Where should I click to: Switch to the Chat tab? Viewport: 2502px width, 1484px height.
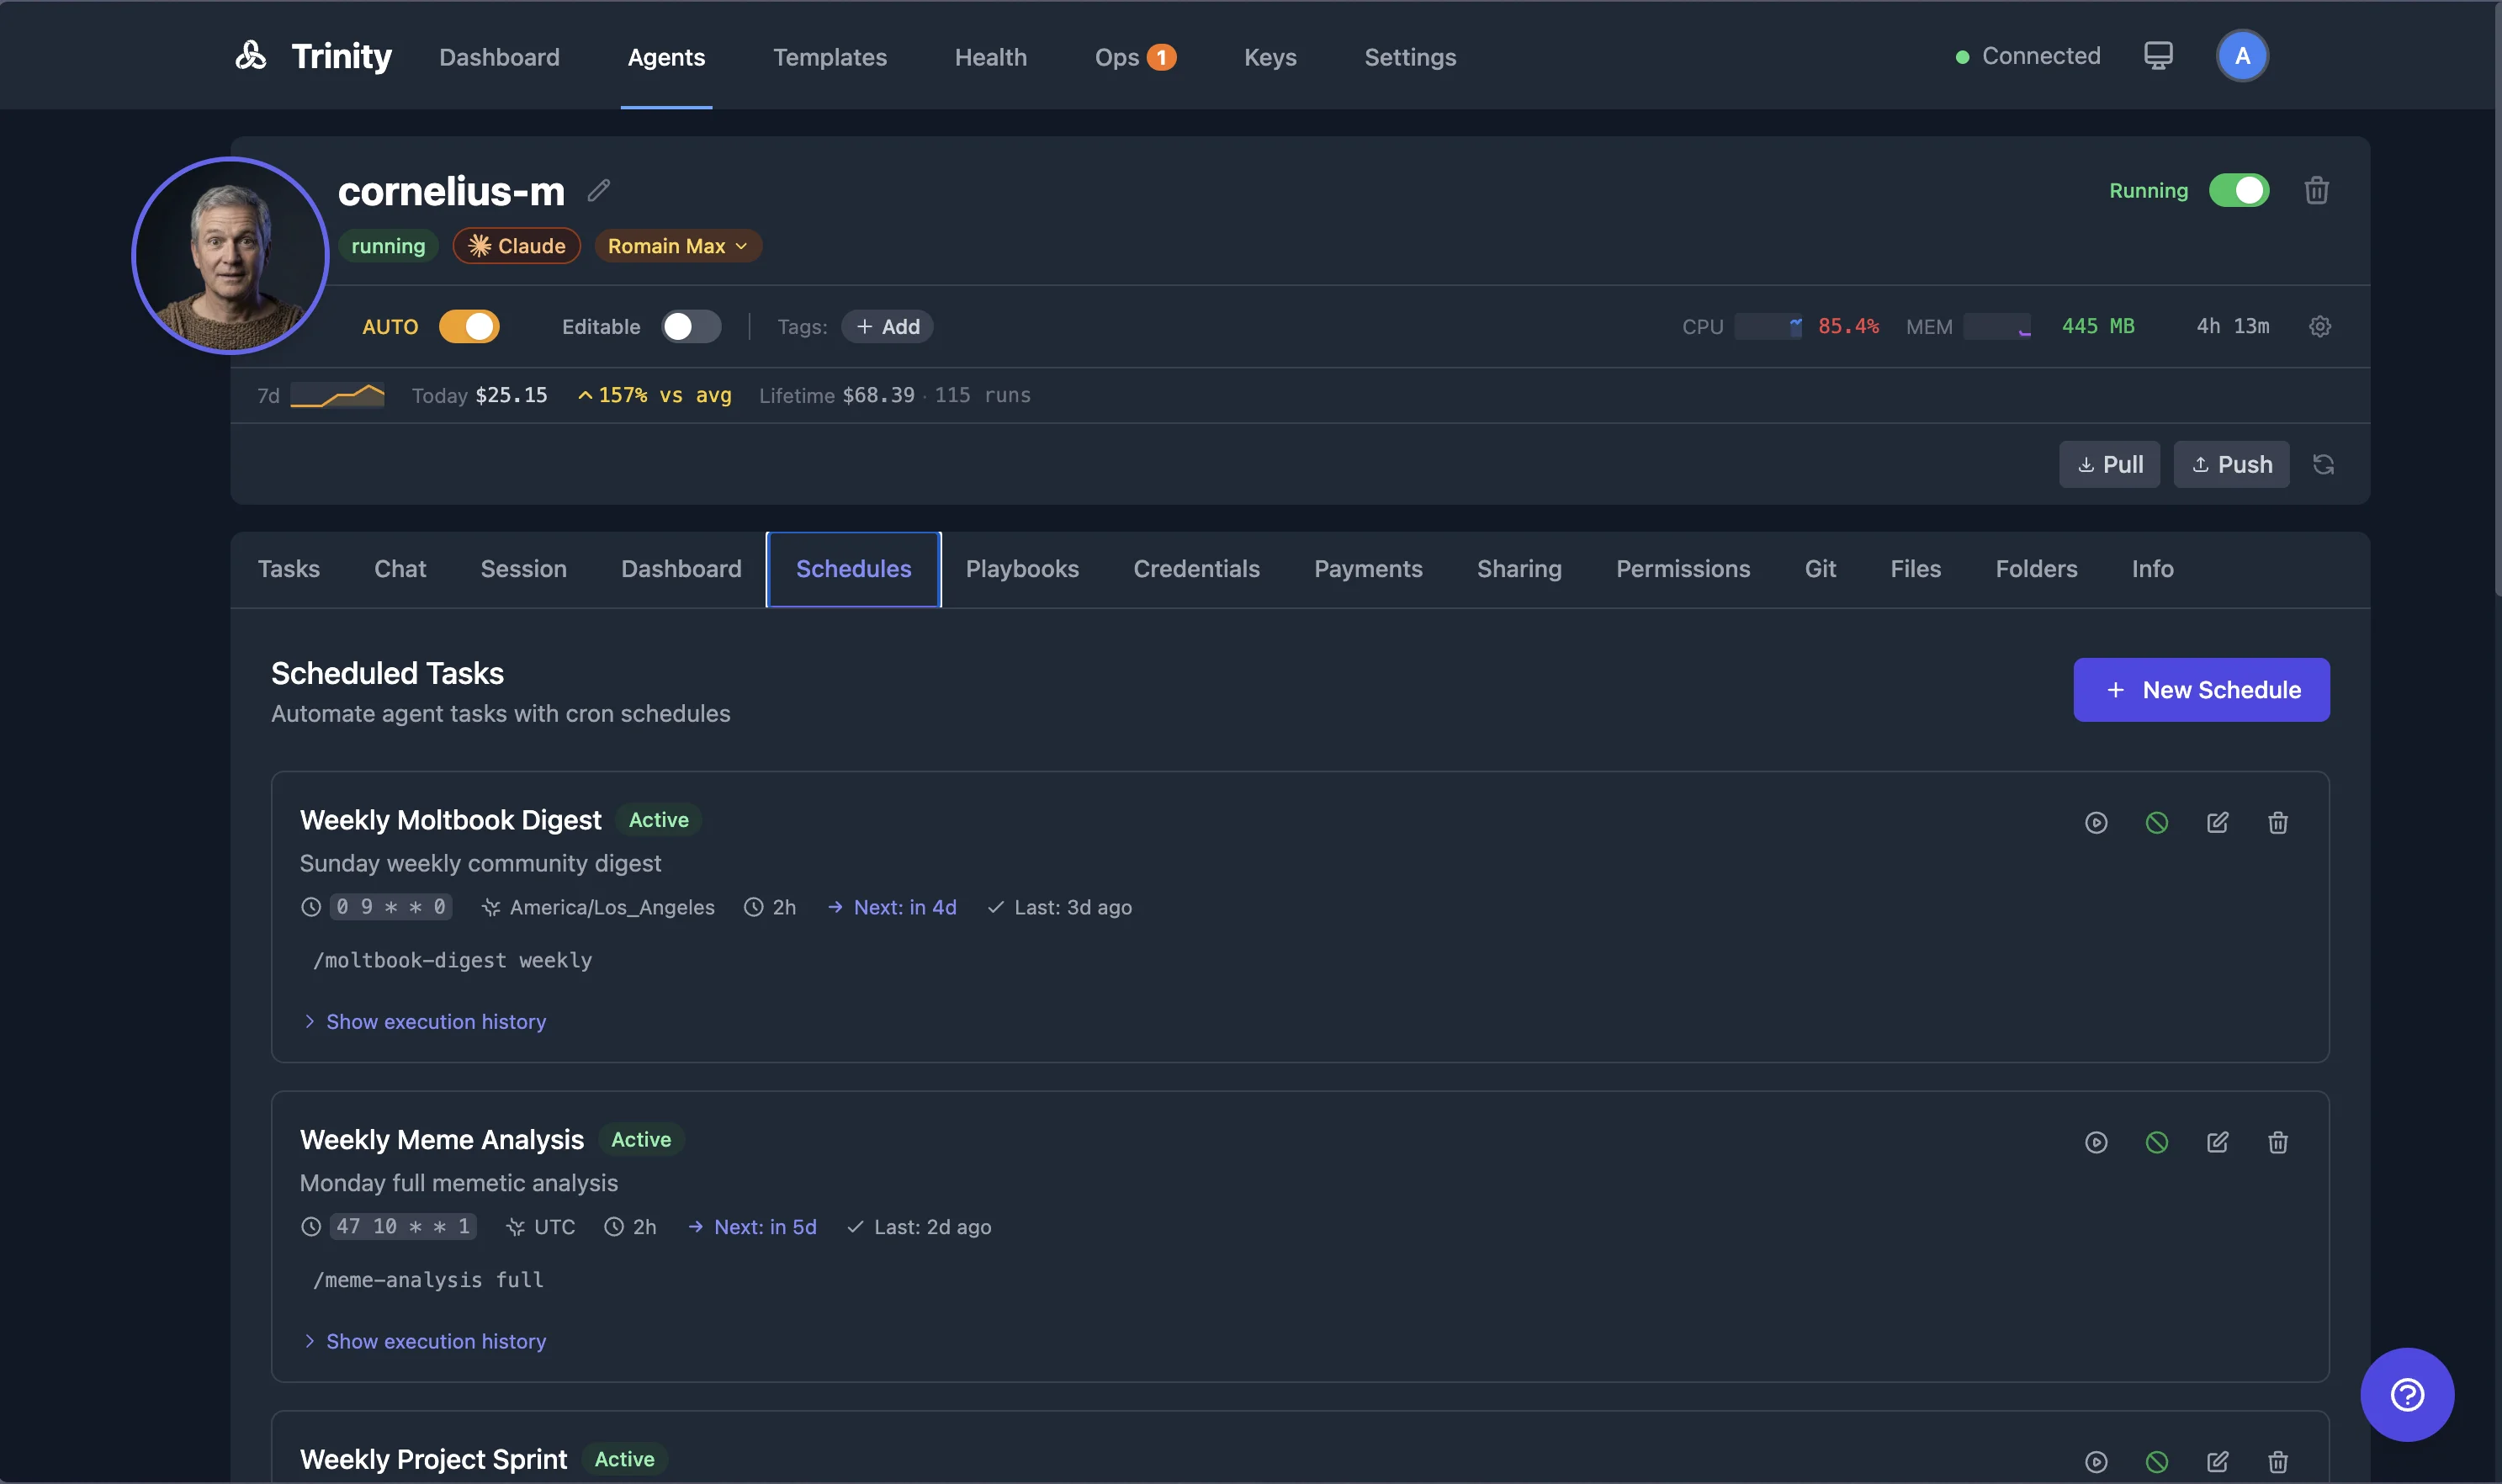400,569
